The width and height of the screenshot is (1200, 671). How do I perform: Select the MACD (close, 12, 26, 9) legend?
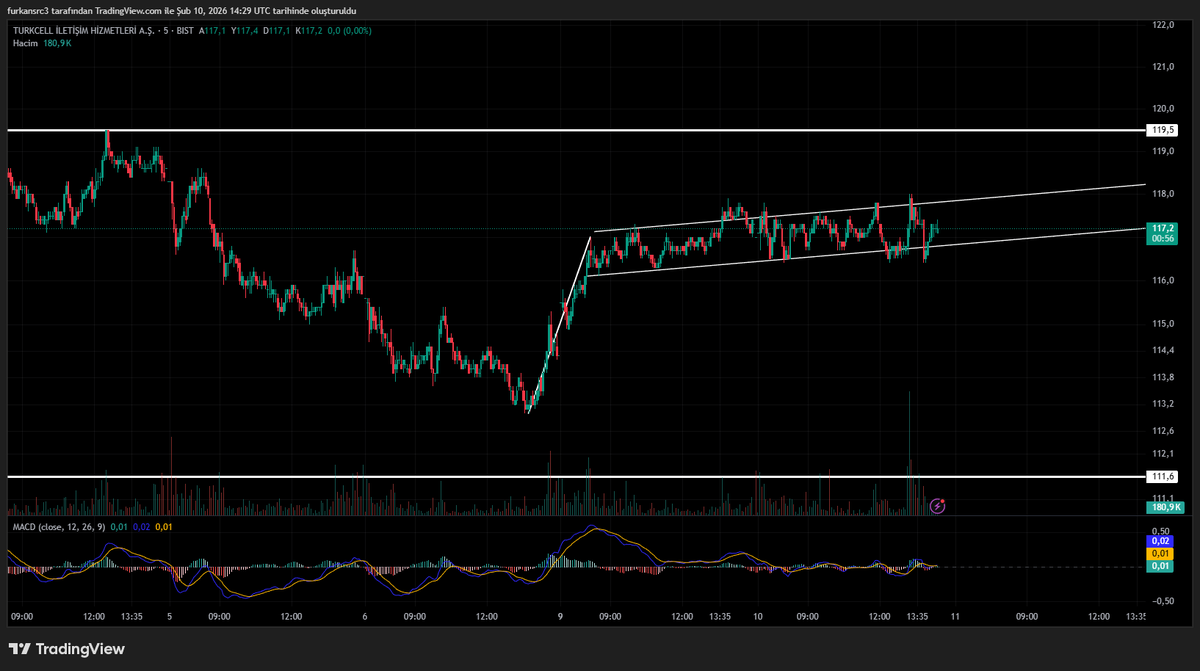pyautogui.click(x=58, y=526)
